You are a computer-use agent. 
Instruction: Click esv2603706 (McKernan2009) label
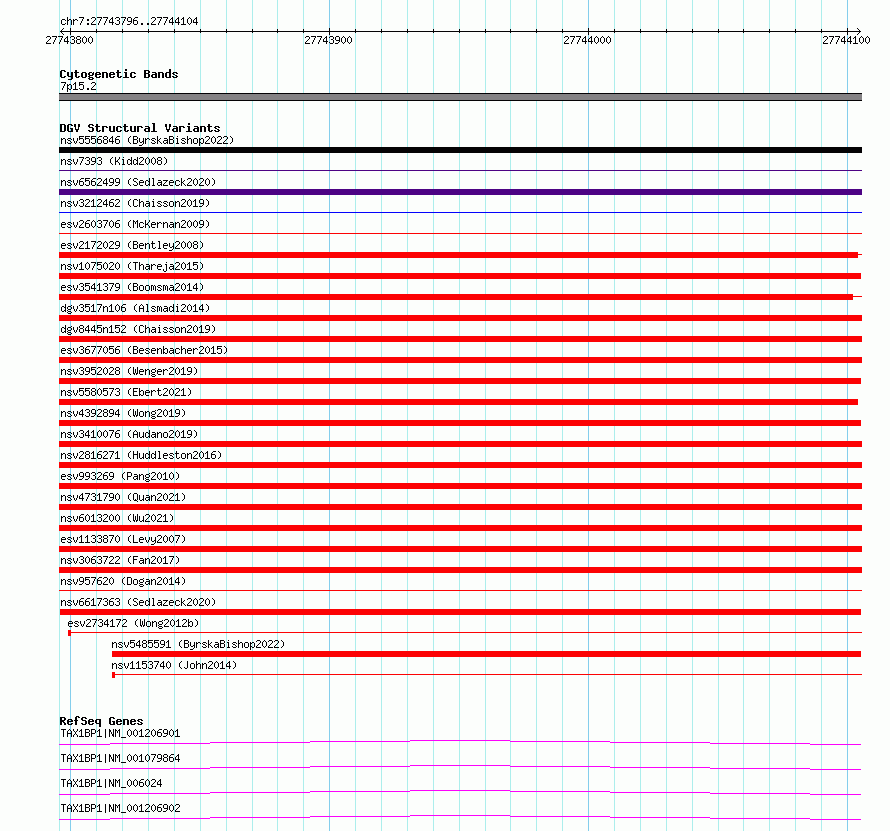(x=135, y=224)
